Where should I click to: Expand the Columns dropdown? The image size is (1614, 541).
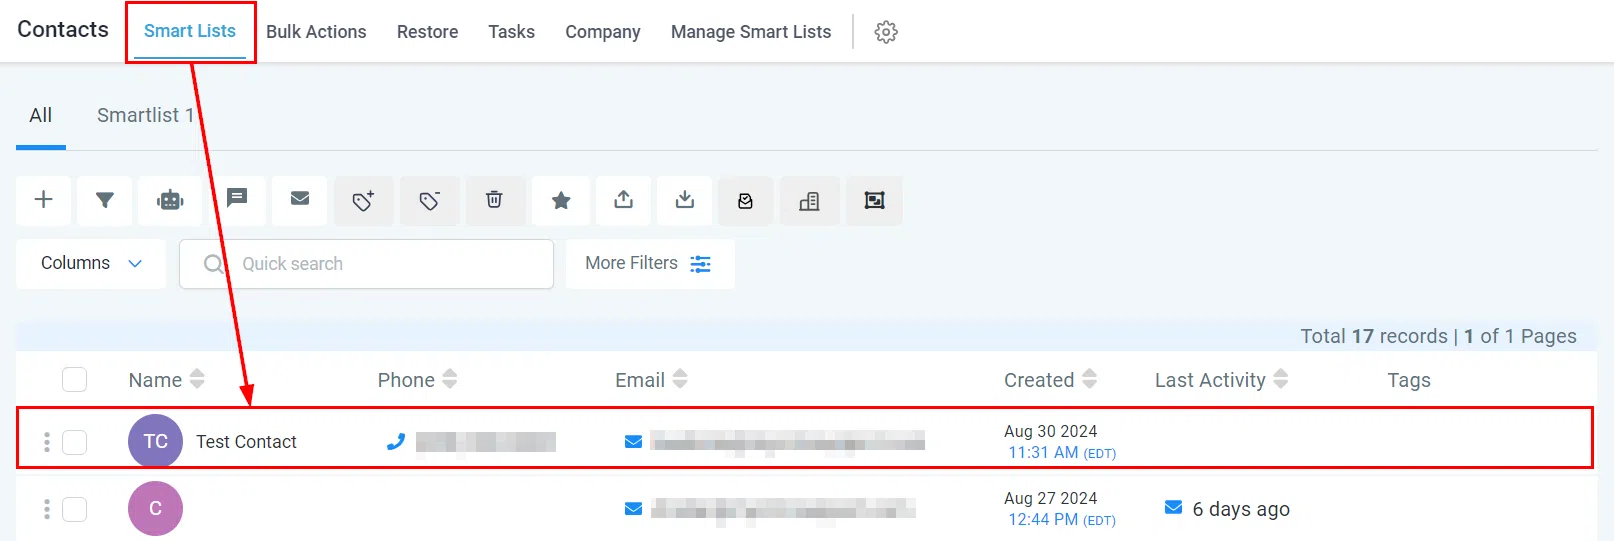click(x=91, y=263)
